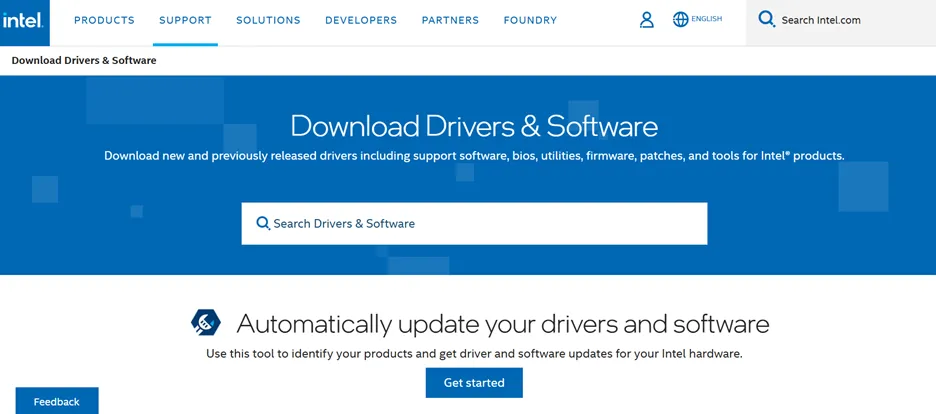Click the 'Use this tool to identify' description

coord(474,354)
